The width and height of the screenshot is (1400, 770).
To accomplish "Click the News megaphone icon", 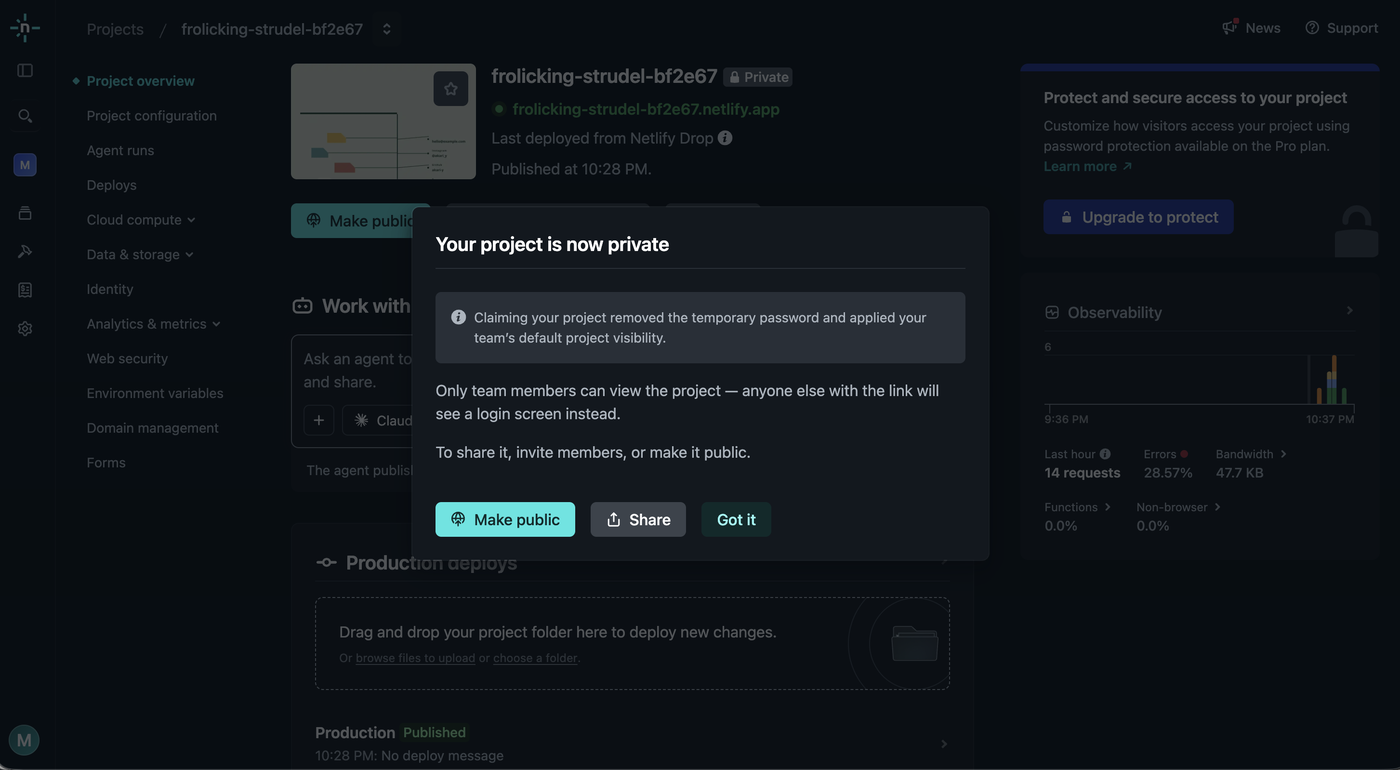I will click(1229, 27).
